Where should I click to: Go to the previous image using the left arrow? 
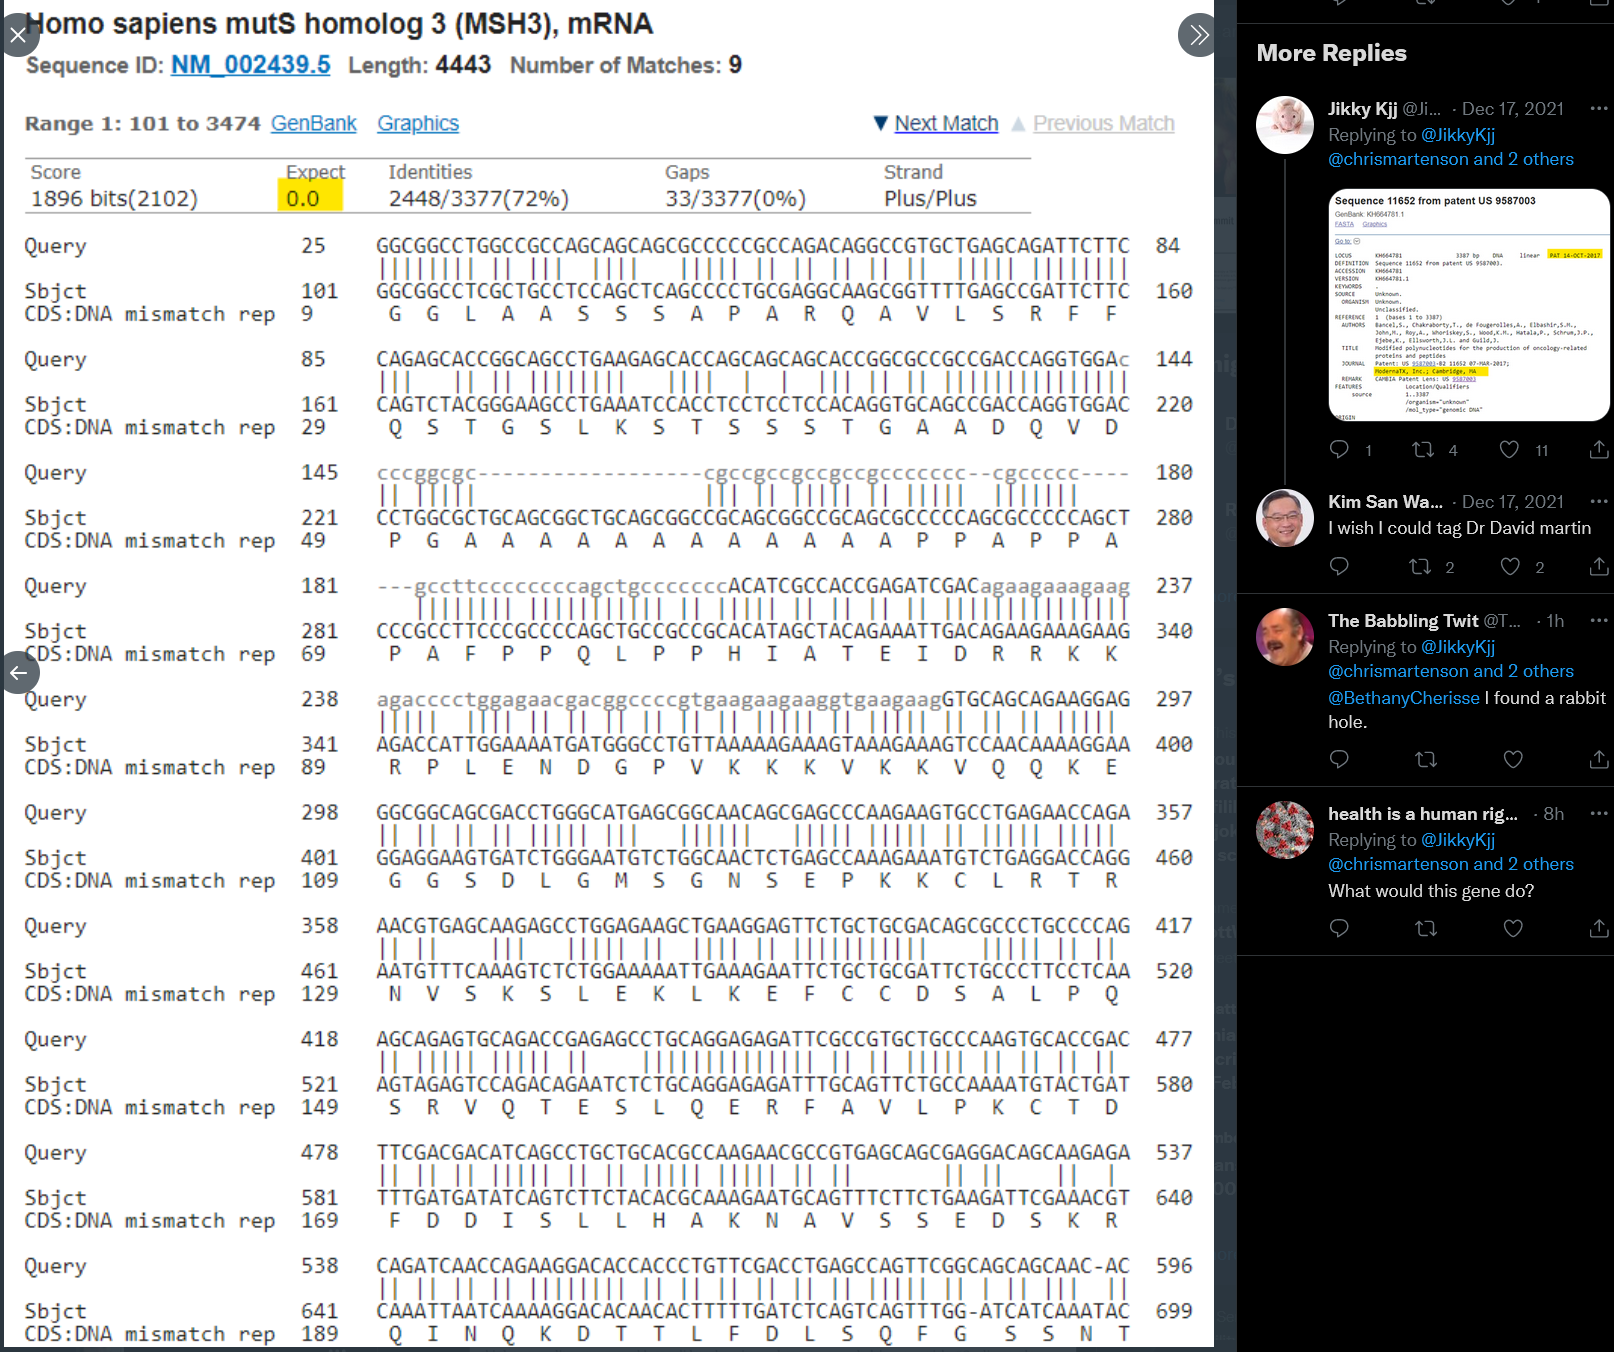click(18, 673)
